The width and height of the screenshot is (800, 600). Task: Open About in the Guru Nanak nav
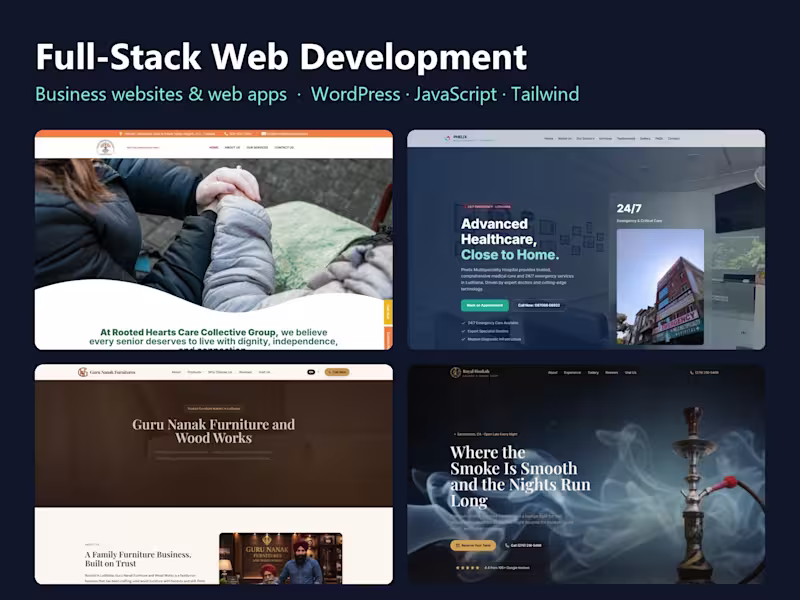(x=177, y=372)
